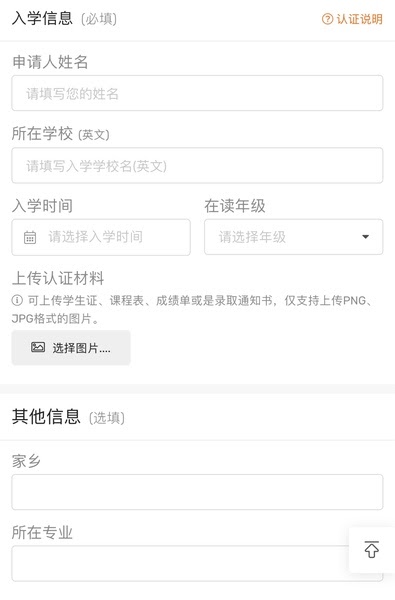Click the 其他信息 section heading

coord(46,417)
